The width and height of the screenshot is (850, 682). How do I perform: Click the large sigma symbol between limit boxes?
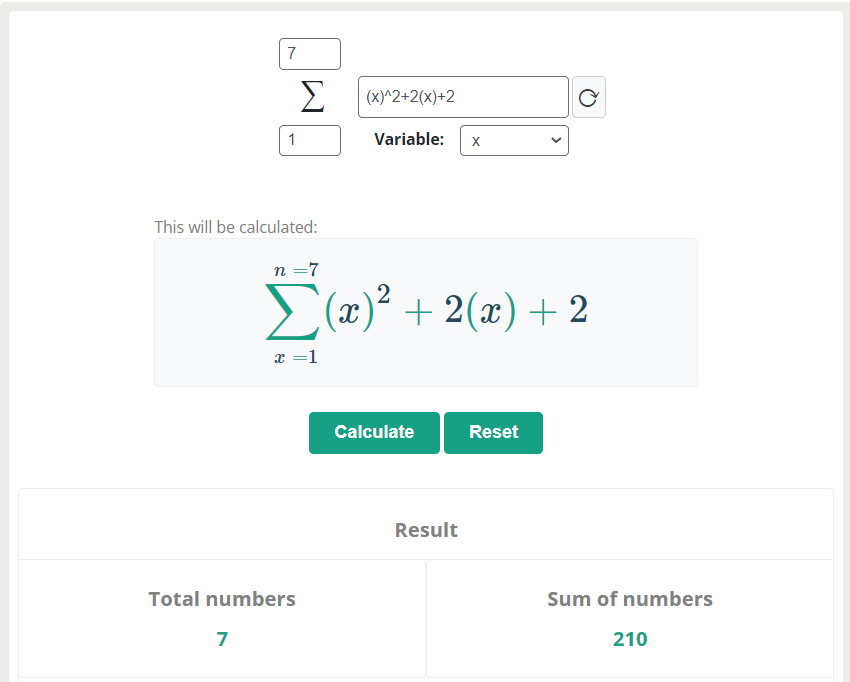312,97
